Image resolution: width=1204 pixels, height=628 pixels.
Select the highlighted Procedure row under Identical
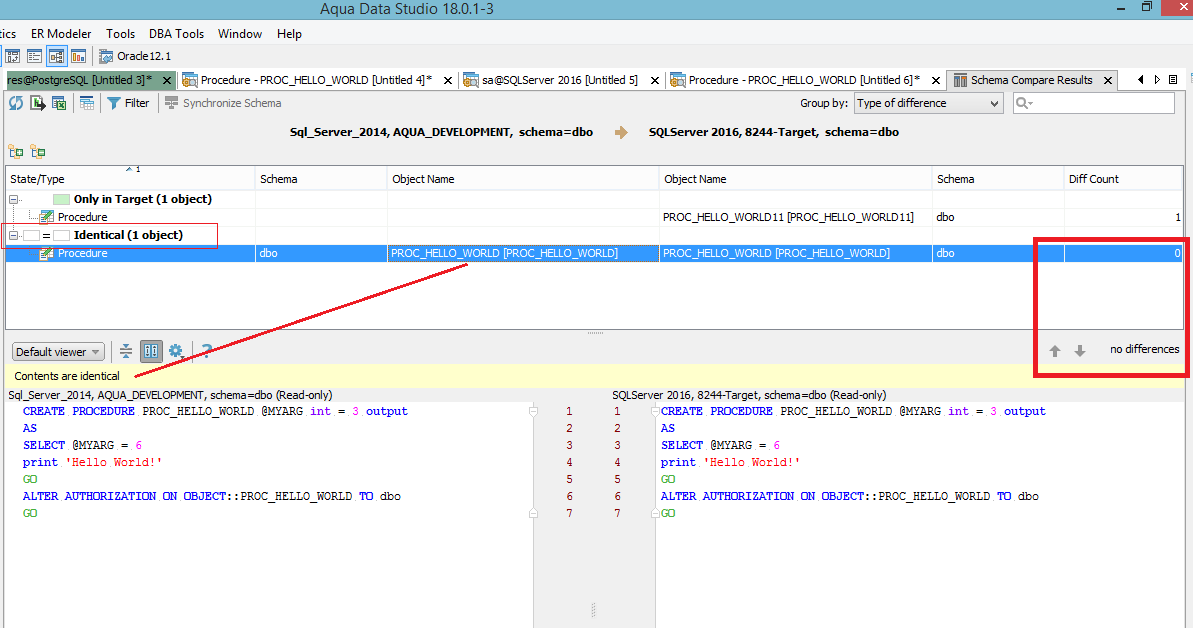pyautogui.click(x=594, y=253)
